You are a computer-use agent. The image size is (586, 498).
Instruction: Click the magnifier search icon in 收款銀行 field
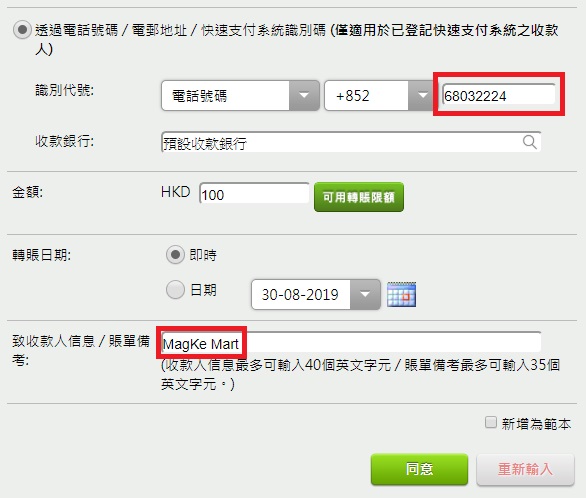[530, 142]
